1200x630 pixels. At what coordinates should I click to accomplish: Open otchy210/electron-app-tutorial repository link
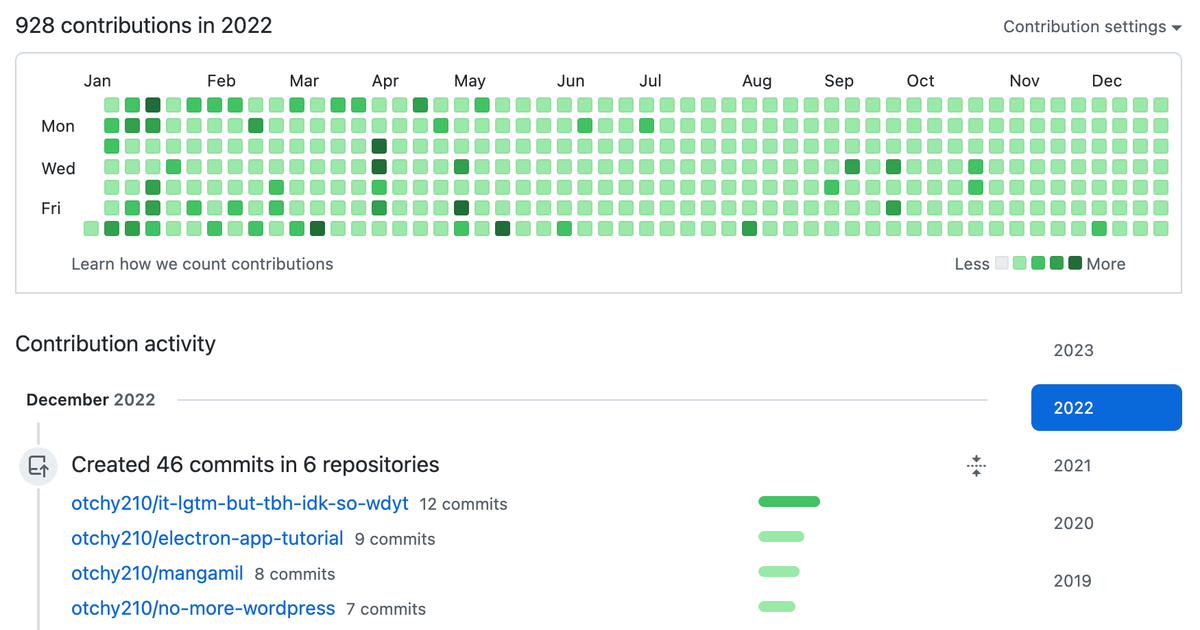click(x=207, y=538)
